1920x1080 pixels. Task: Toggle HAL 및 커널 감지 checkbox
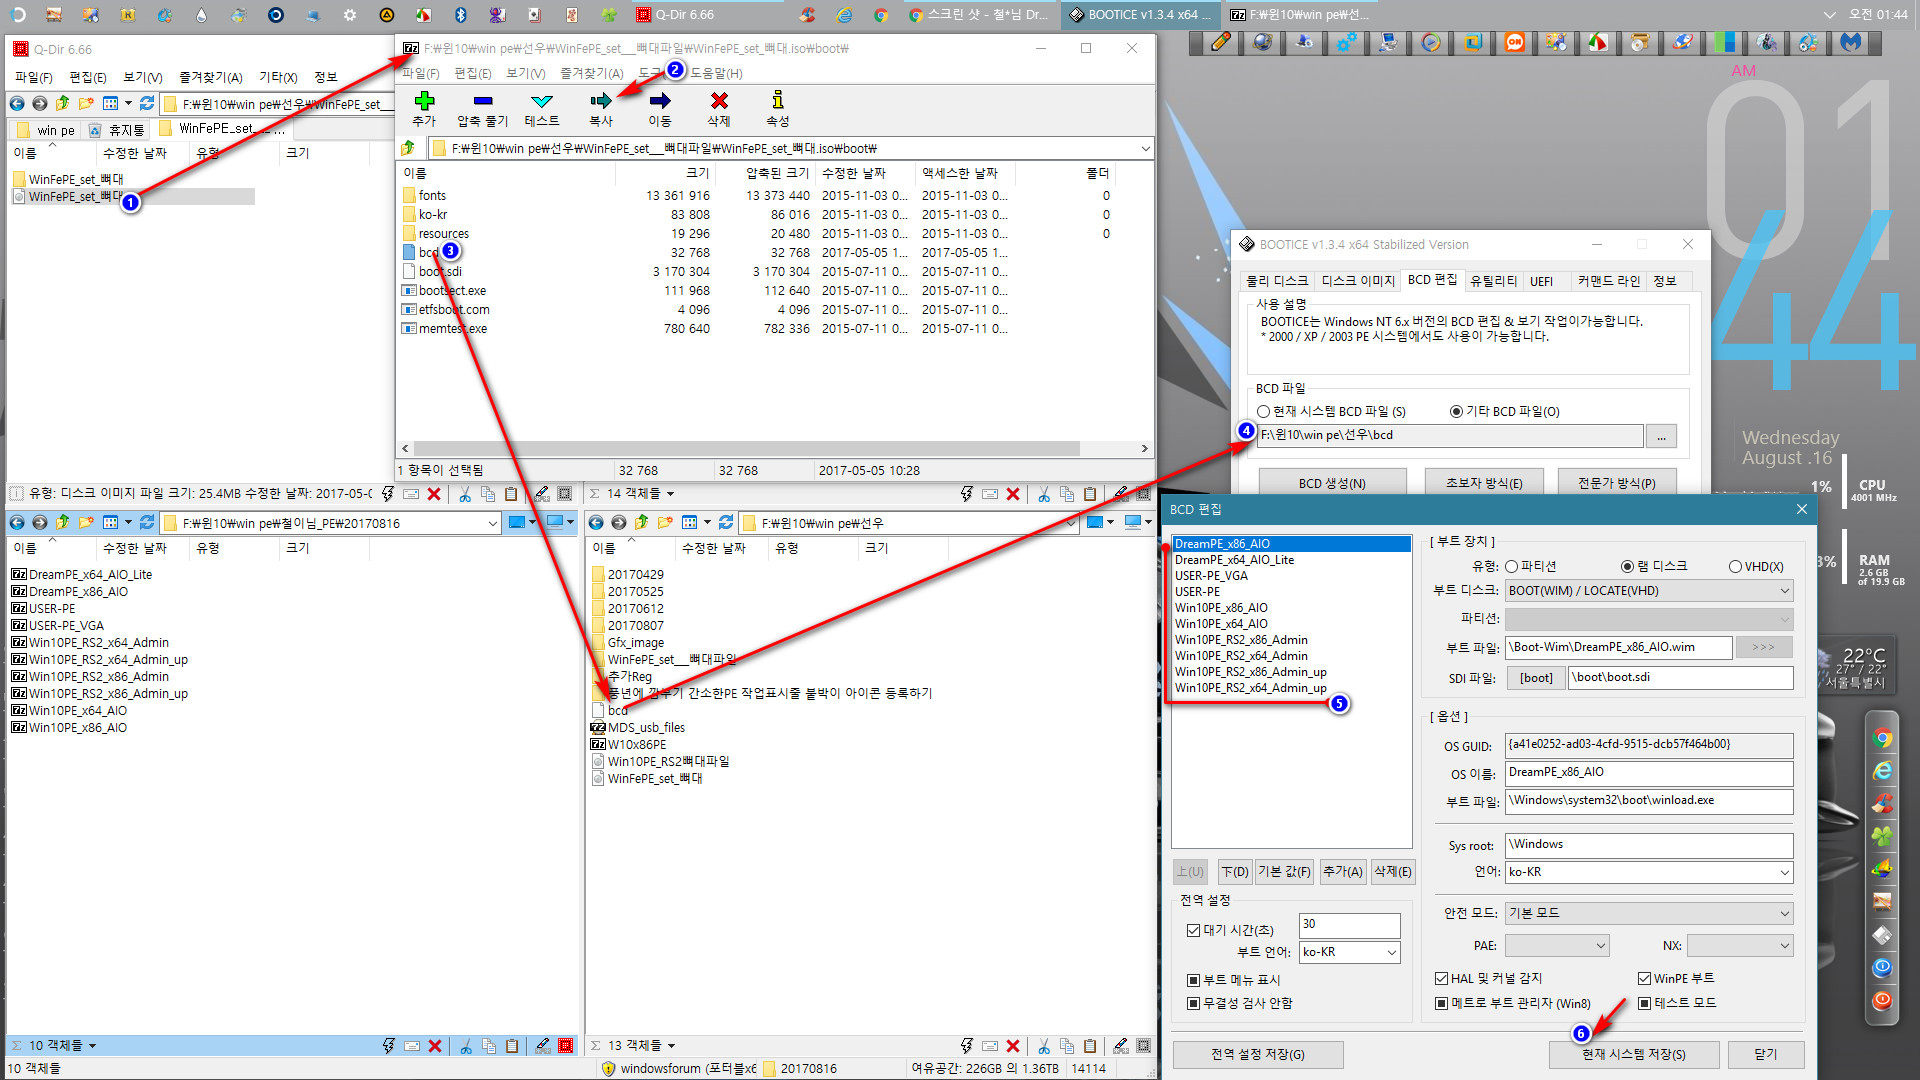click(1441, 978)
